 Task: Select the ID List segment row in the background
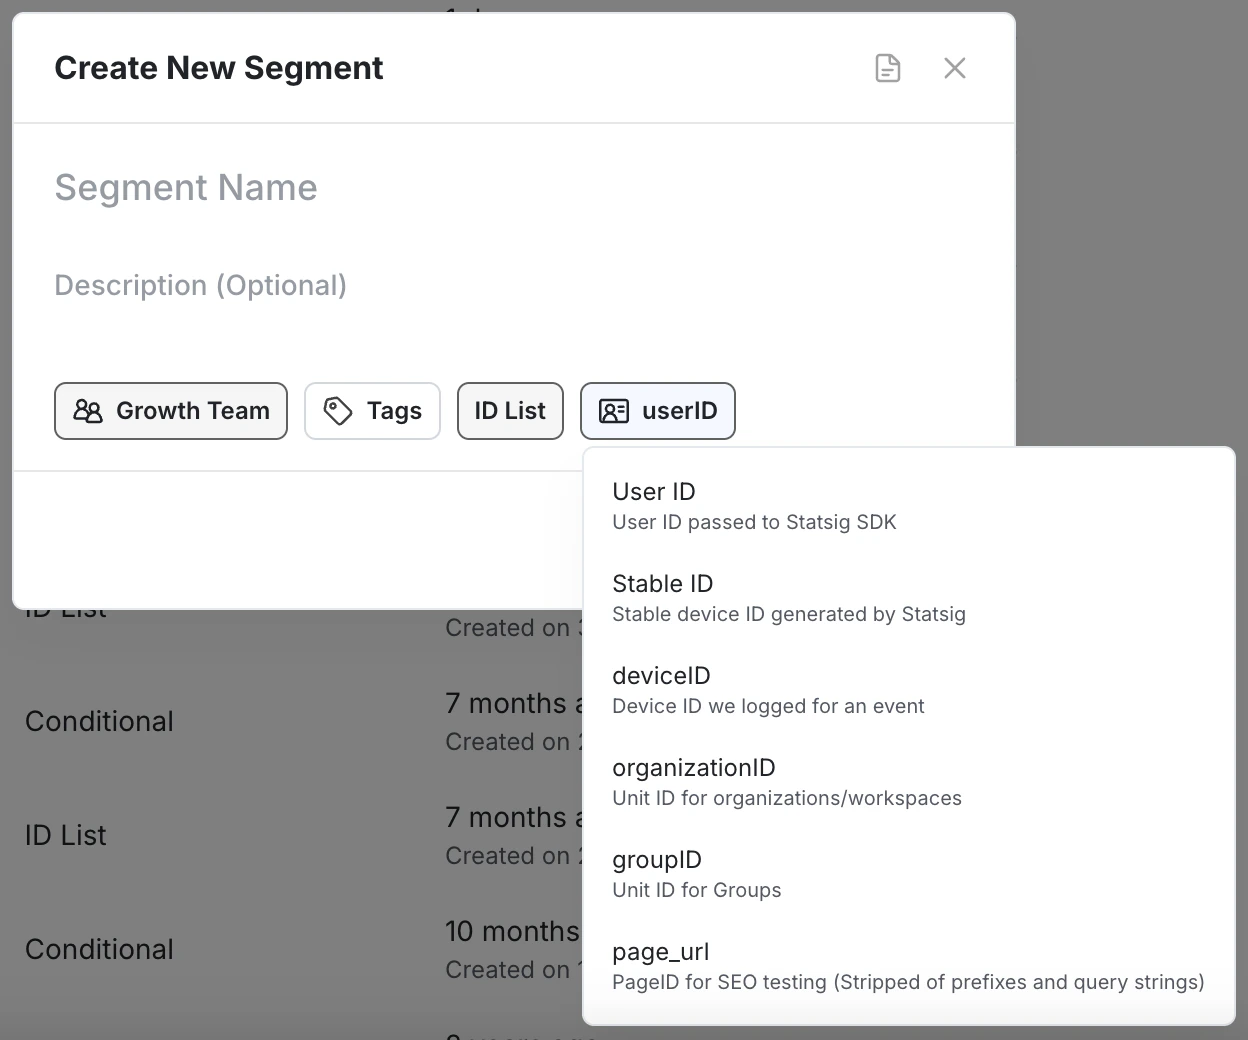[x=65, y=835]
